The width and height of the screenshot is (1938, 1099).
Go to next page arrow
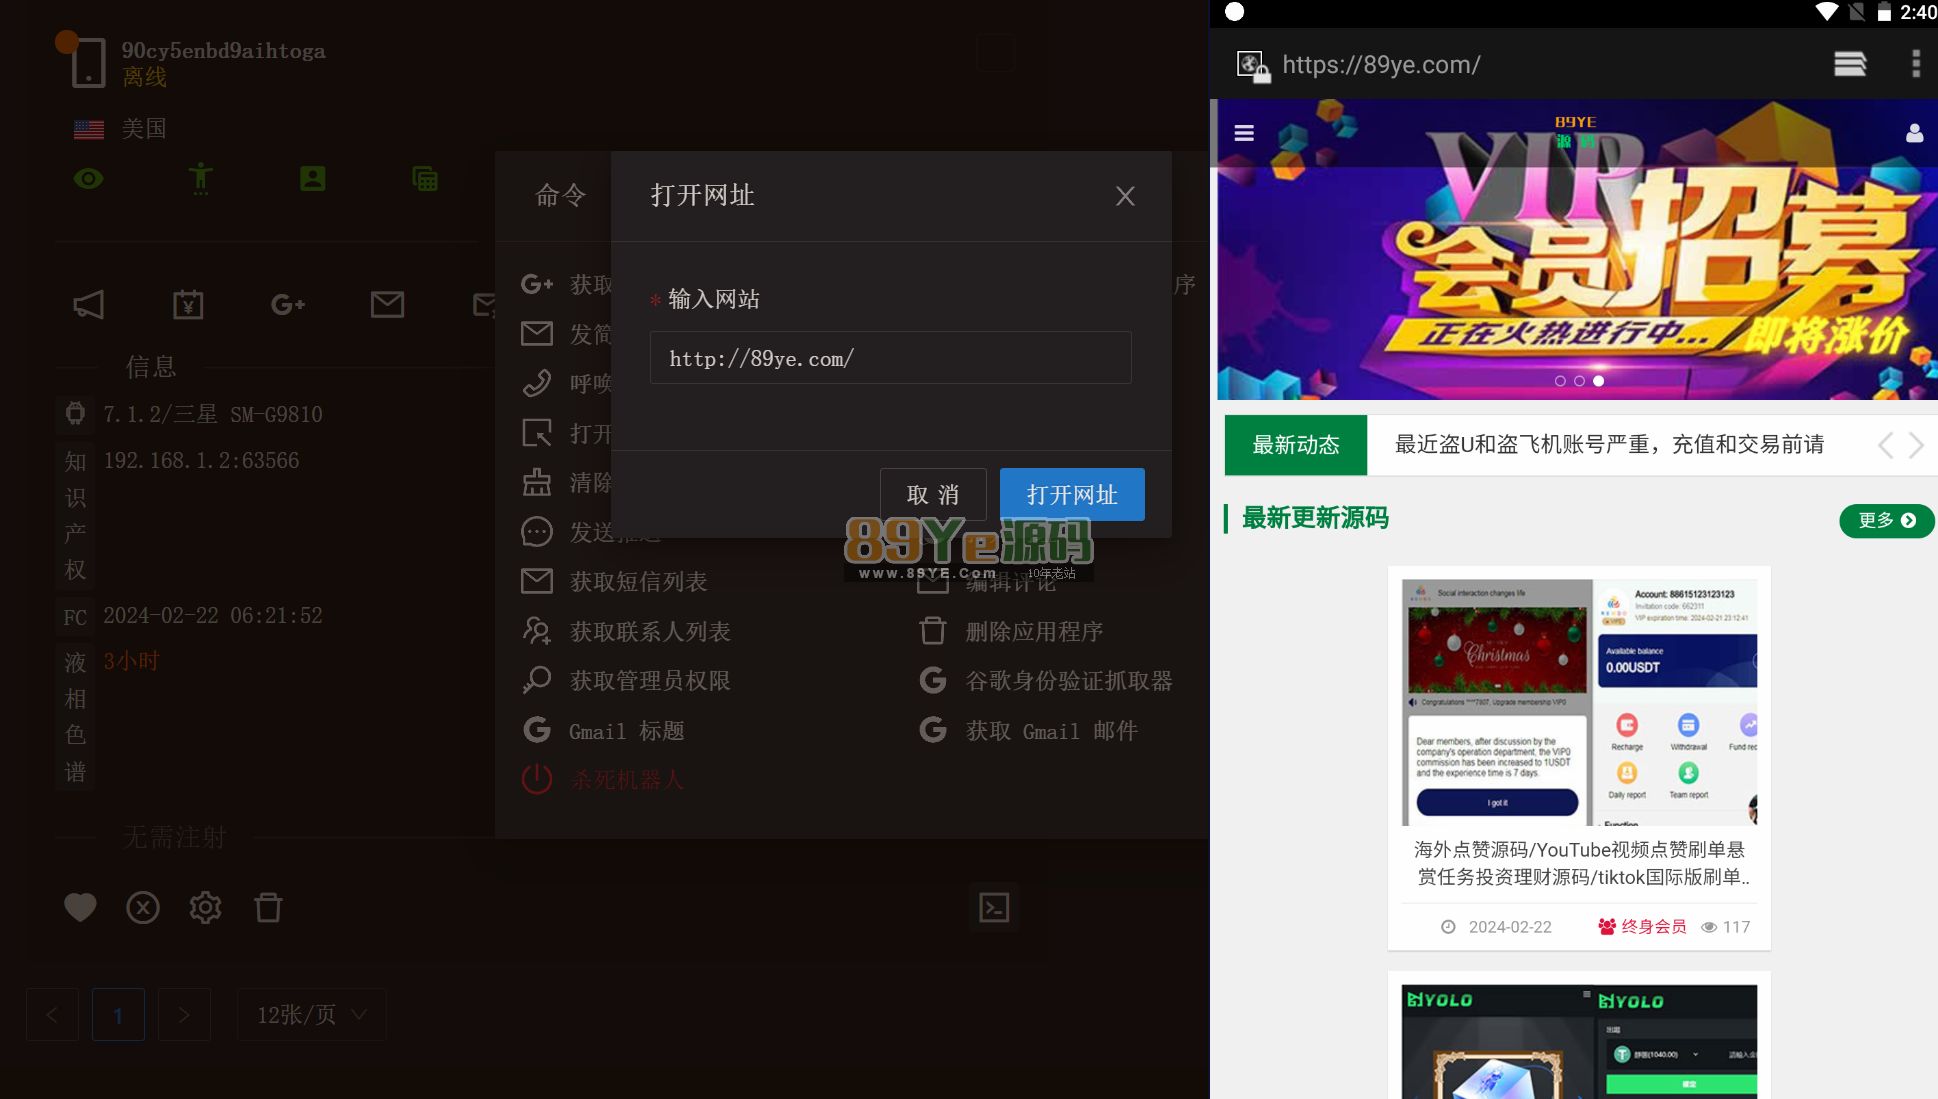184,1014
